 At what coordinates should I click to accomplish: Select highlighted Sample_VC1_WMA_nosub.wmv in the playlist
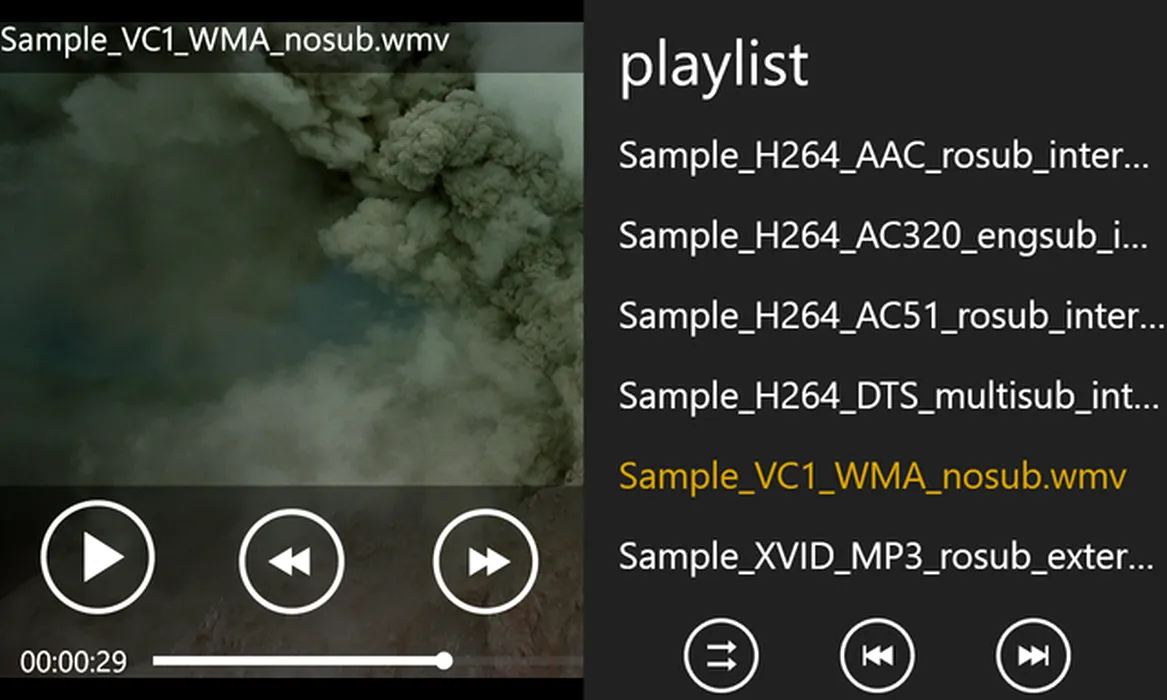[x=872, y=476]
